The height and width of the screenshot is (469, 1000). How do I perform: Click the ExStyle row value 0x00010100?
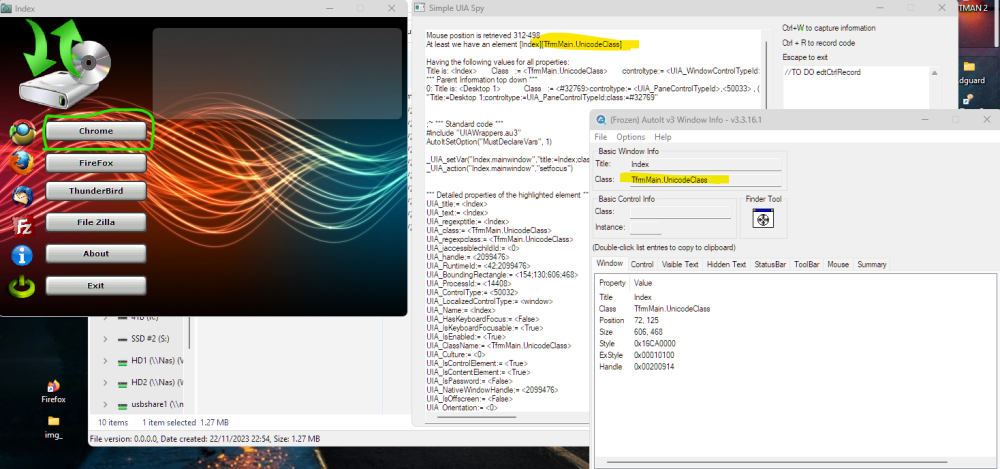coord(654,355)
